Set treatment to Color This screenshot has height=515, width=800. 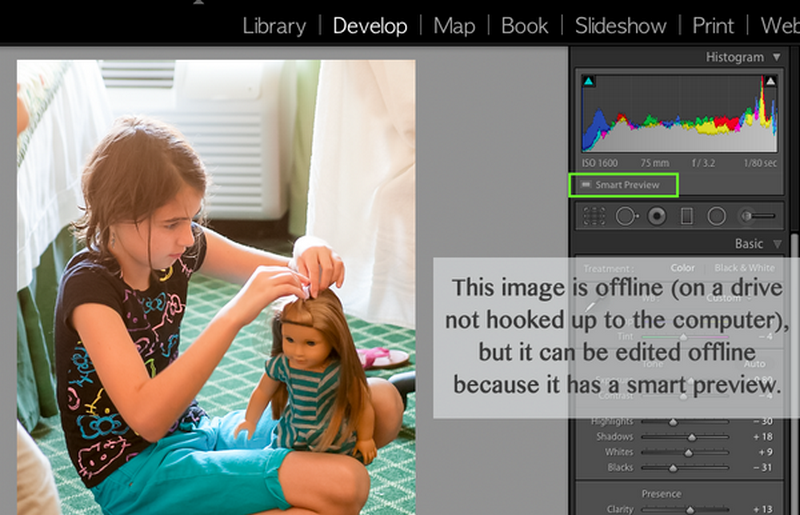click(x=683, y=268)
